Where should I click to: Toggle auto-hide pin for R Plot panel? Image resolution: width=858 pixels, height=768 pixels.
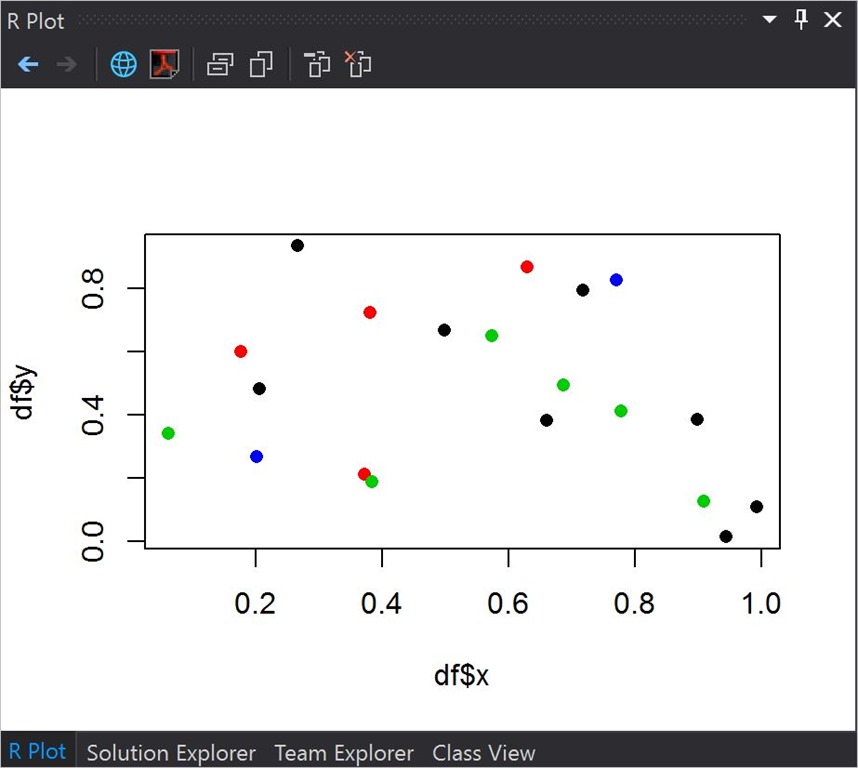tap(801, 20)
